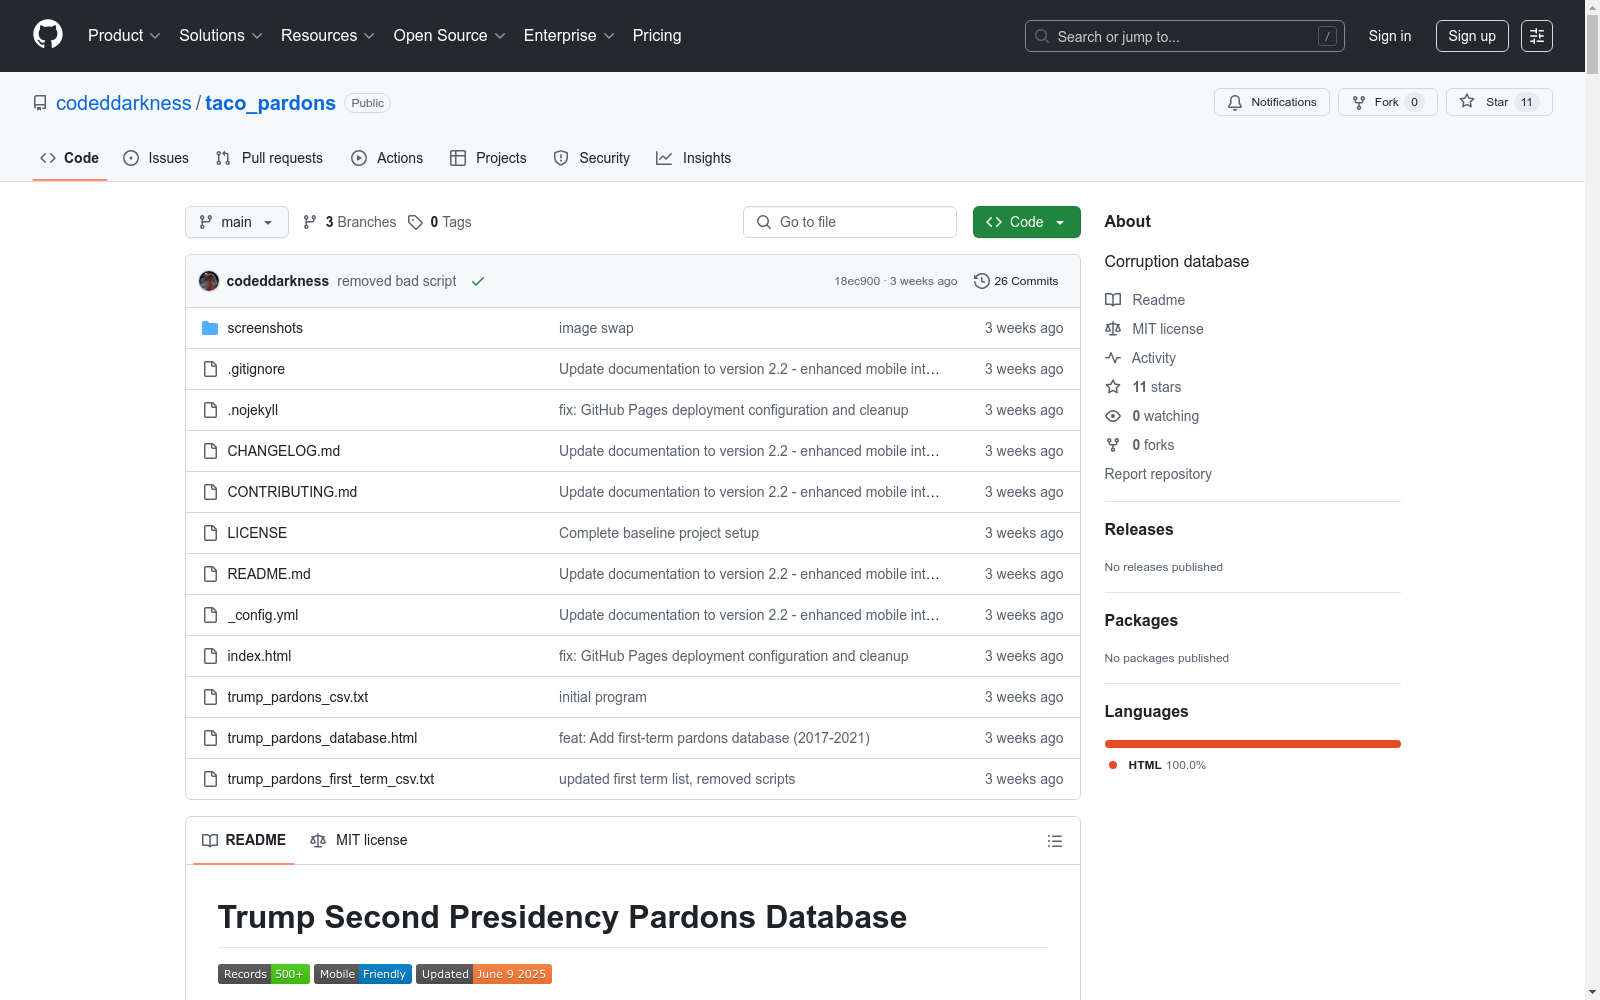Click the 'Records 500+' badge
The width and height of the screenshot is (1600, 1000).
264,974
